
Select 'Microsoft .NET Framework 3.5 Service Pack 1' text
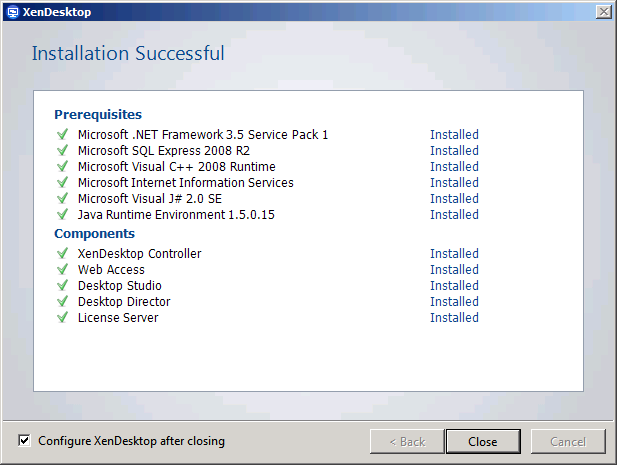pos(203,135)
